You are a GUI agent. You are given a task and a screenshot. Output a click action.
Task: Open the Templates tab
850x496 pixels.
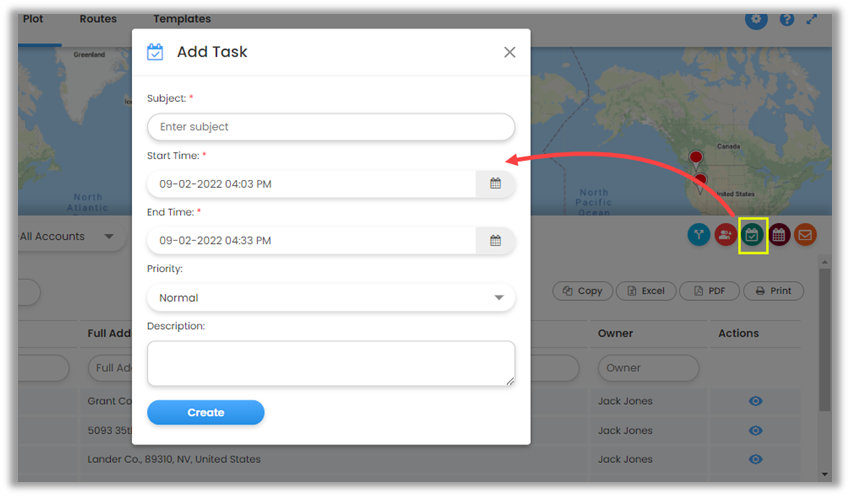pyautogui.click(x=182, y=19)
